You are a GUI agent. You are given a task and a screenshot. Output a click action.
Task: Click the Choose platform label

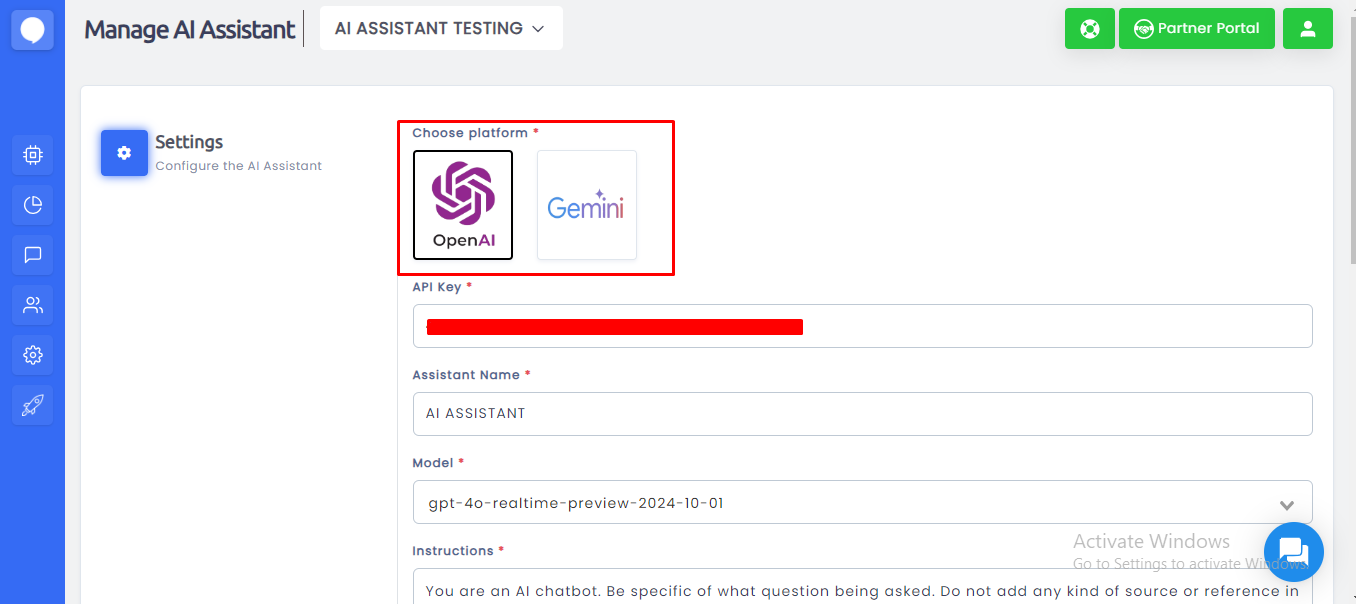pos(470,133)
